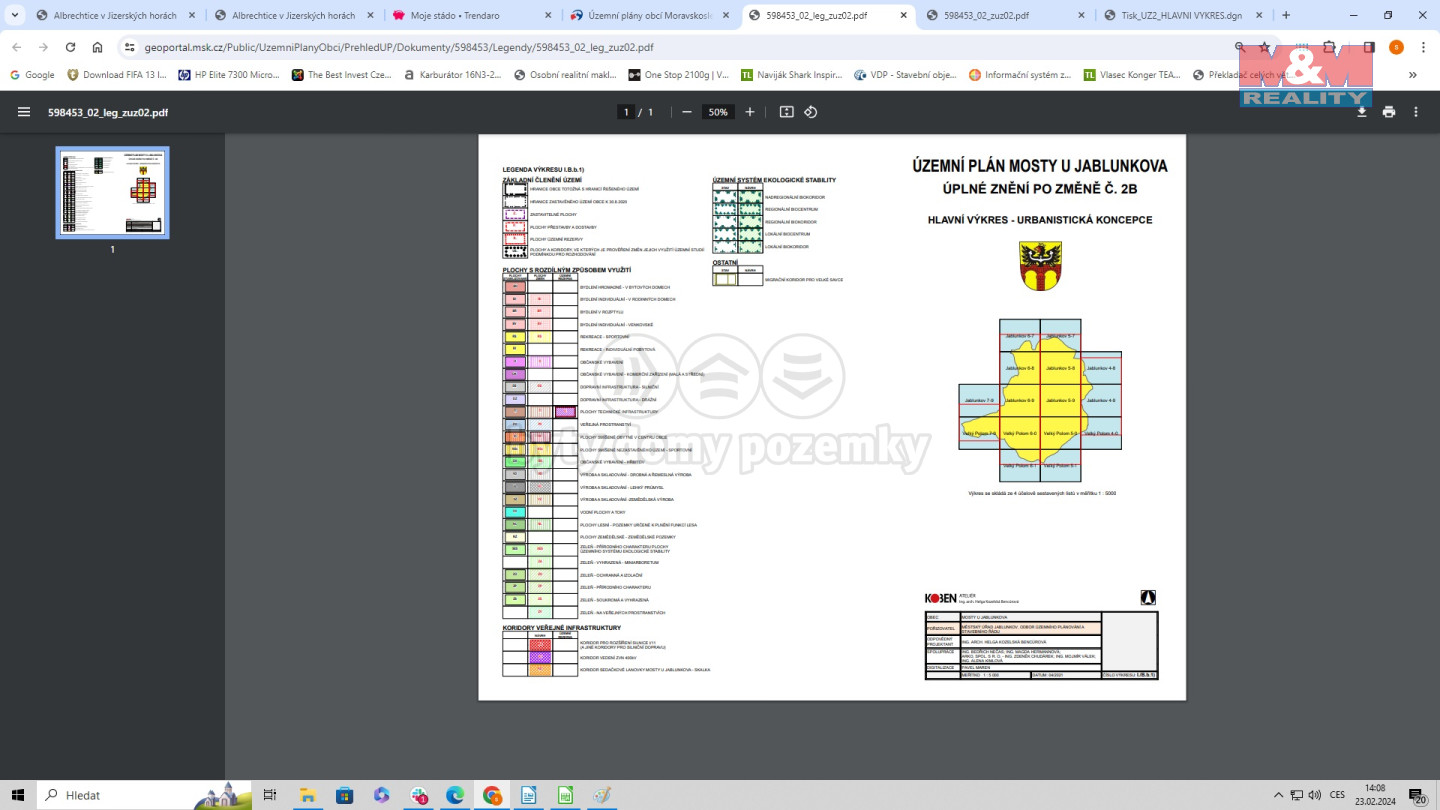
Task: Open the tab search dropdown arrow
Action: [x=14, y=15]
